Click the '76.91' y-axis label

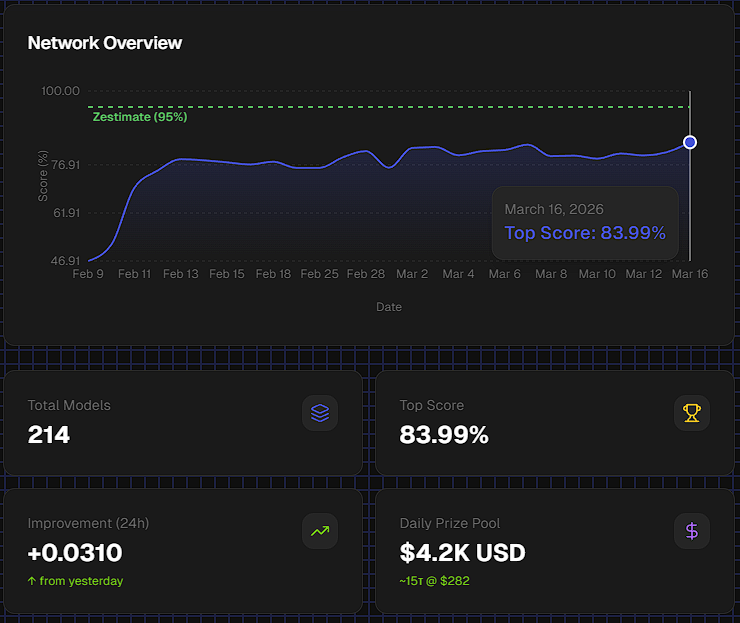pos(66,165)
